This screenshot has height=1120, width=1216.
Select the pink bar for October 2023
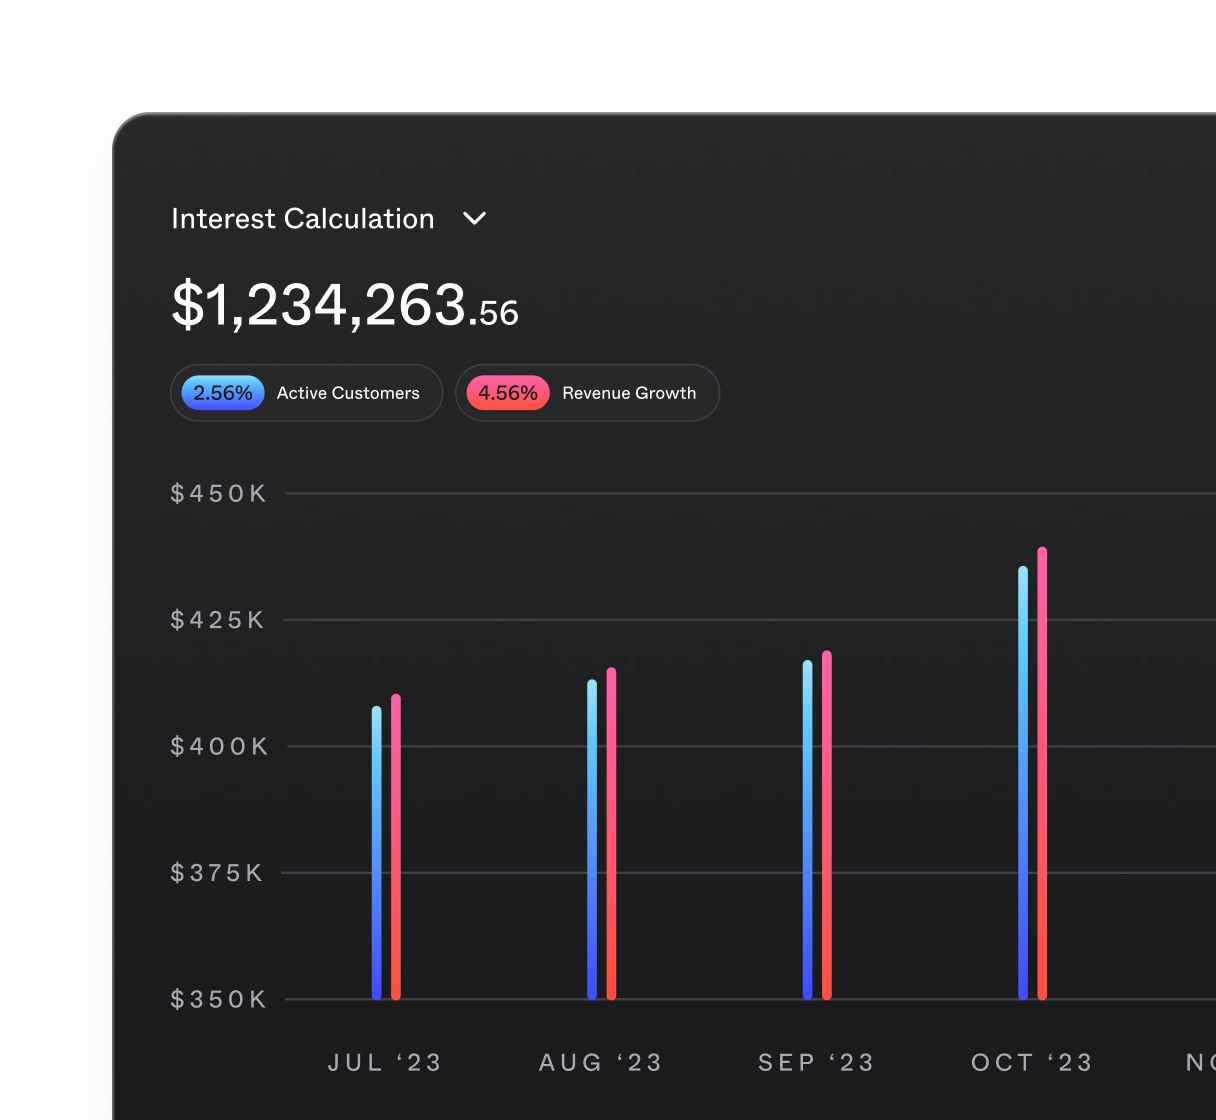pyautogui.click(x=1042, y=773)
